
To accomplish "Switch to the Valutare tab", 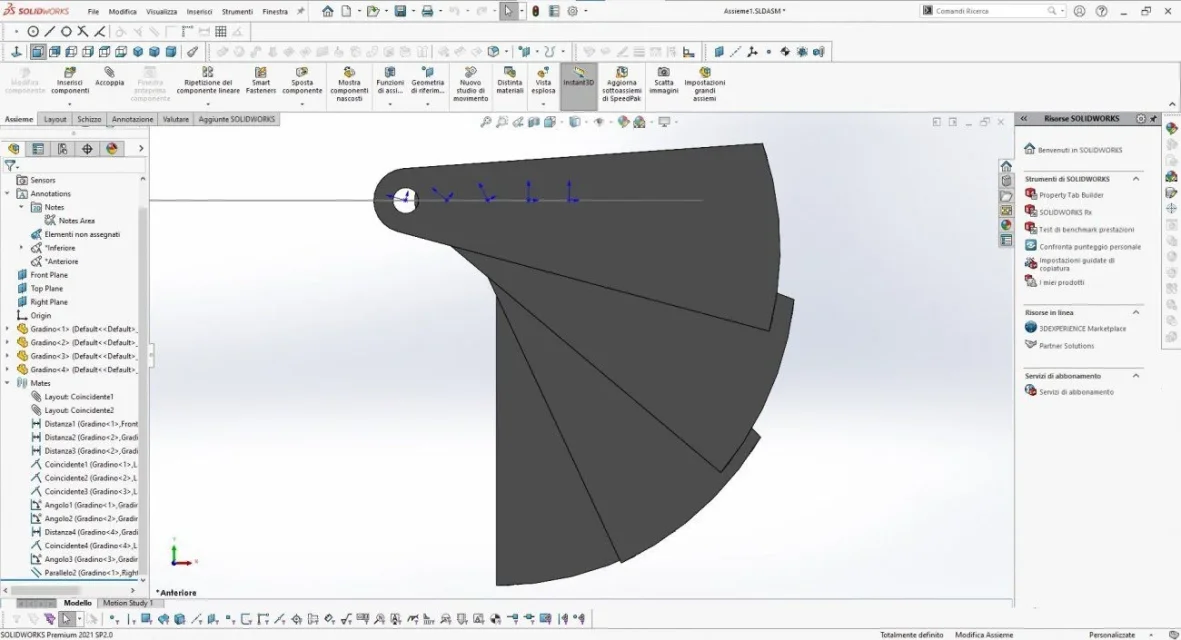I will [175, 119].
